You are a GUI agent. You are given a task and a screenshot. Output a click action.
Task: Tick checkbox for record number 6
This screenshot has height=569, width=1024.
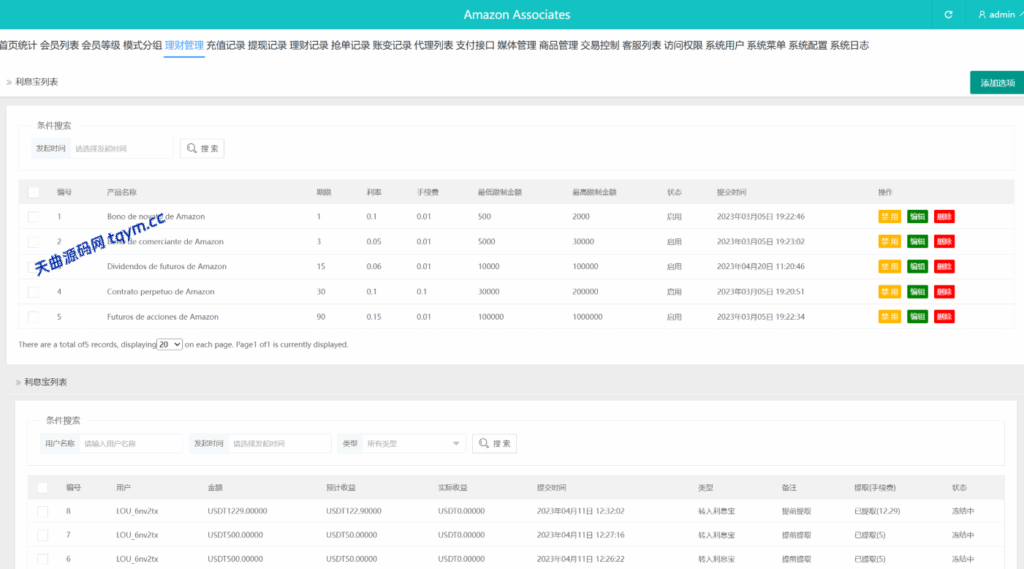[42, 559]
